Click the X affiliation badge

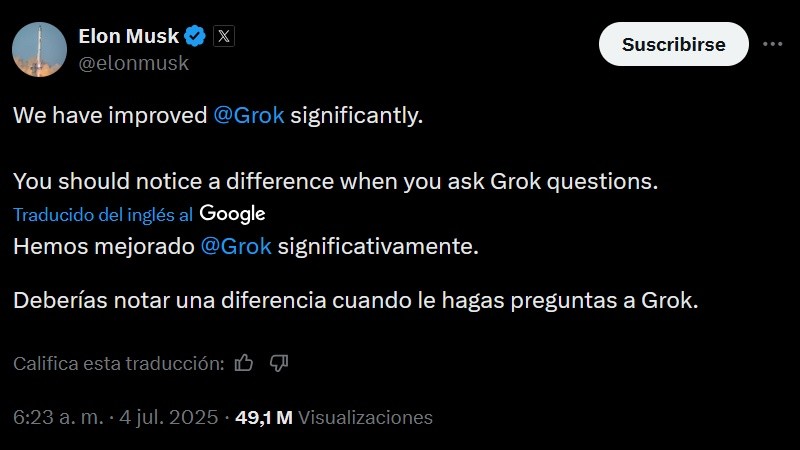point(224,37)
